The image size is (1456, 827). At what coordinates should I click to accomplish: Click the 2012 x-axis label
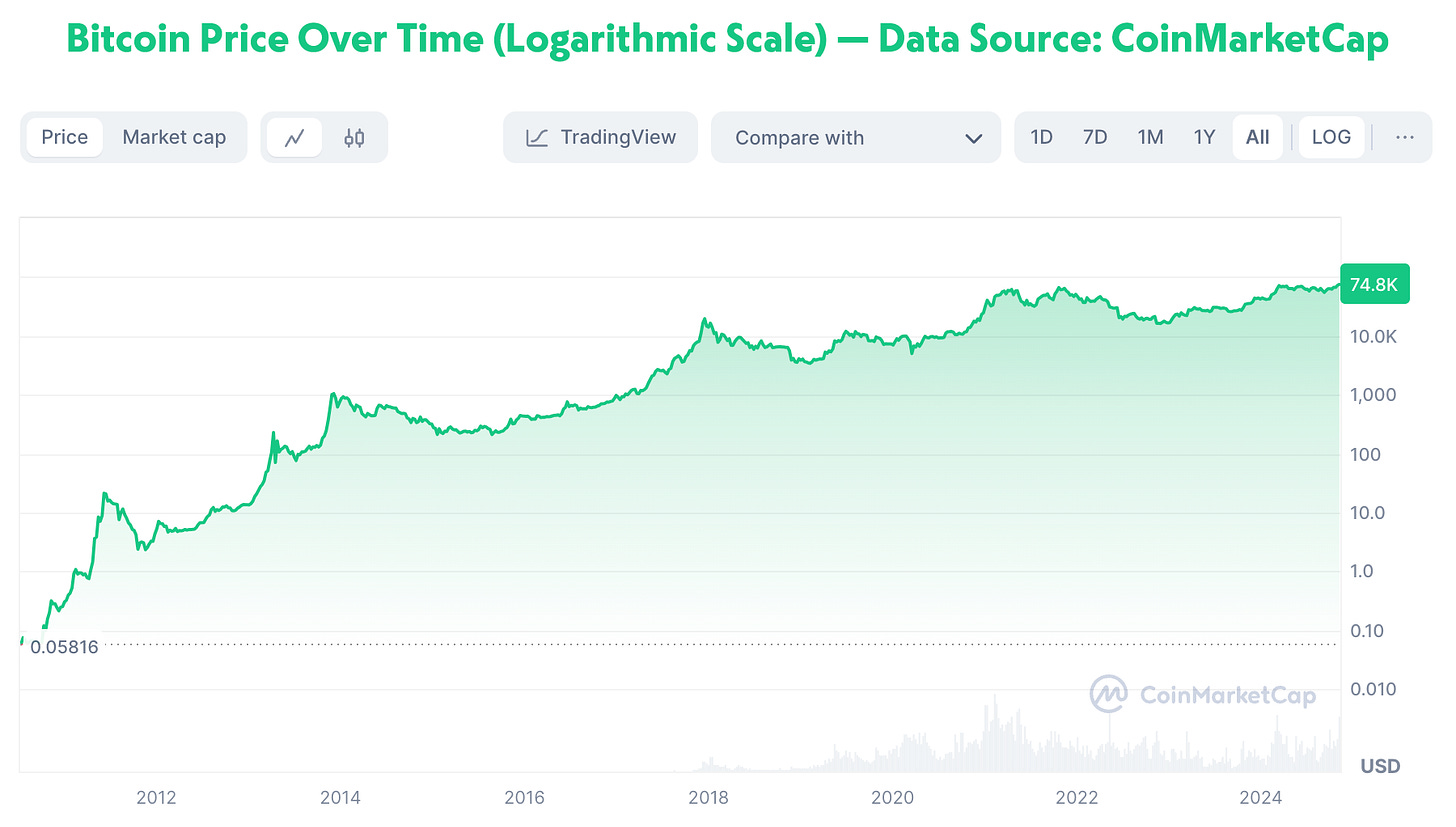[156, 797]
